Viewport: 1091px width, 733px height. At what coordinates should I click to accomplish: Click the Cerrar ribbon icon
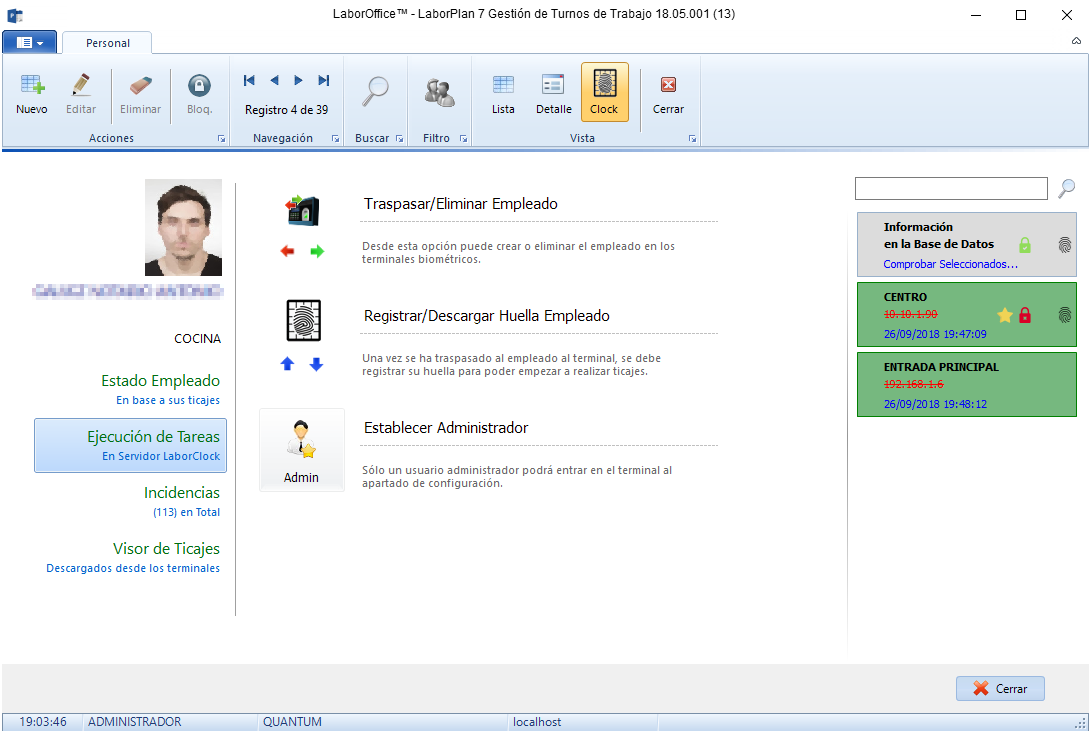(x=668, y=85)
